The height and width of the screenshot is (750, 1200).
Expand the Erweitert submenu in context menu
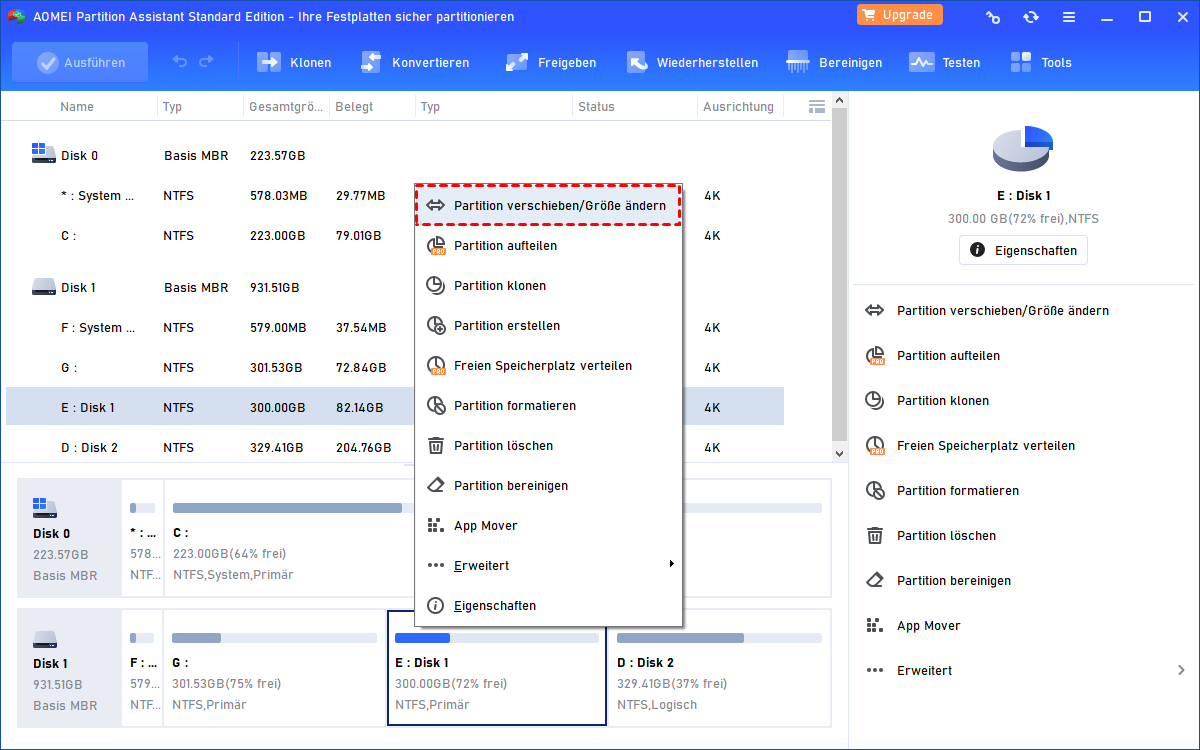(548, 565)
